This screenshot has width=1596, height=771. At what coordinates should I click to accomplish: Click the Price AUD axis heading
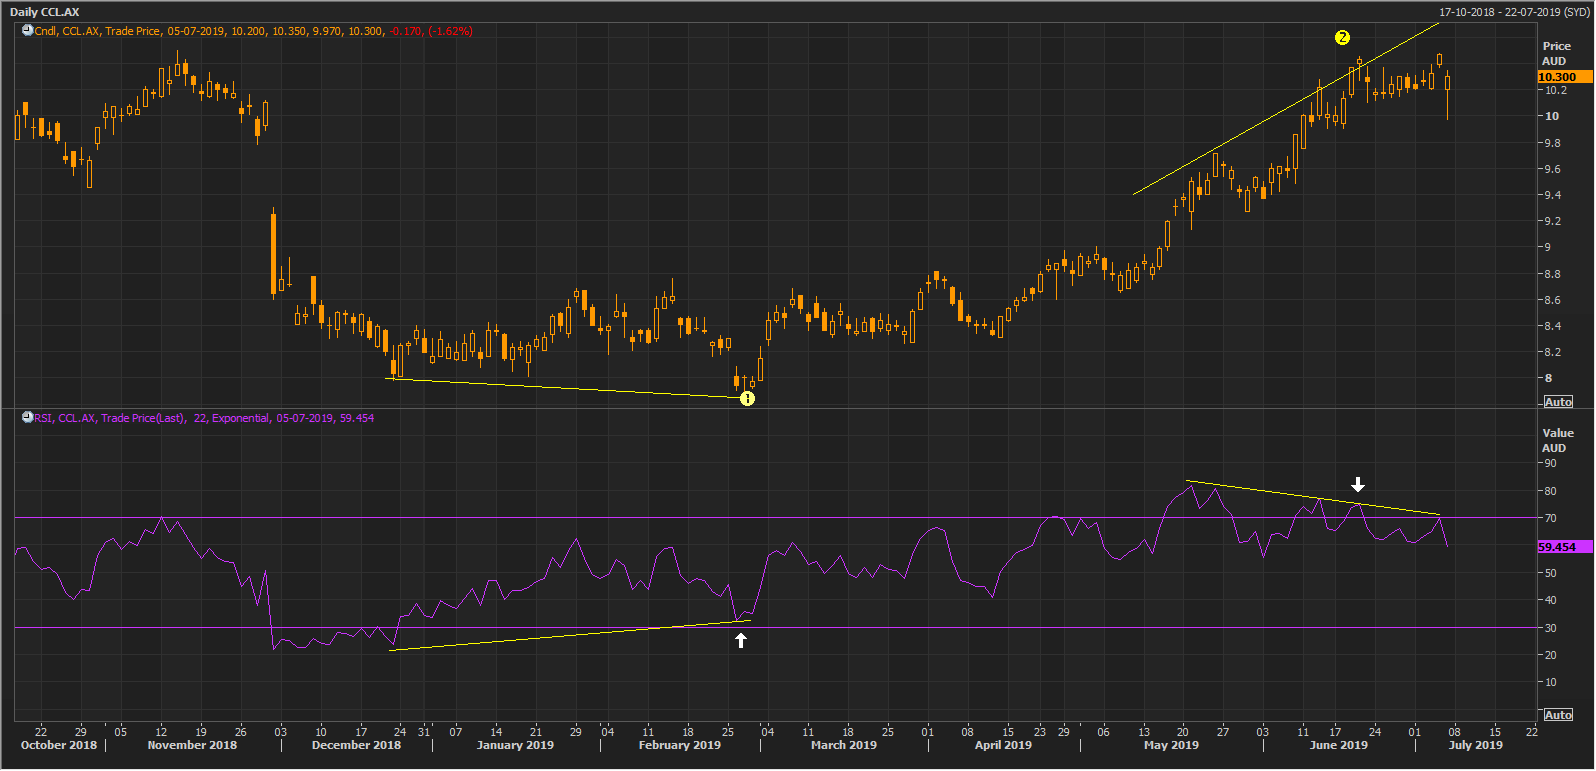[1556, 53]
